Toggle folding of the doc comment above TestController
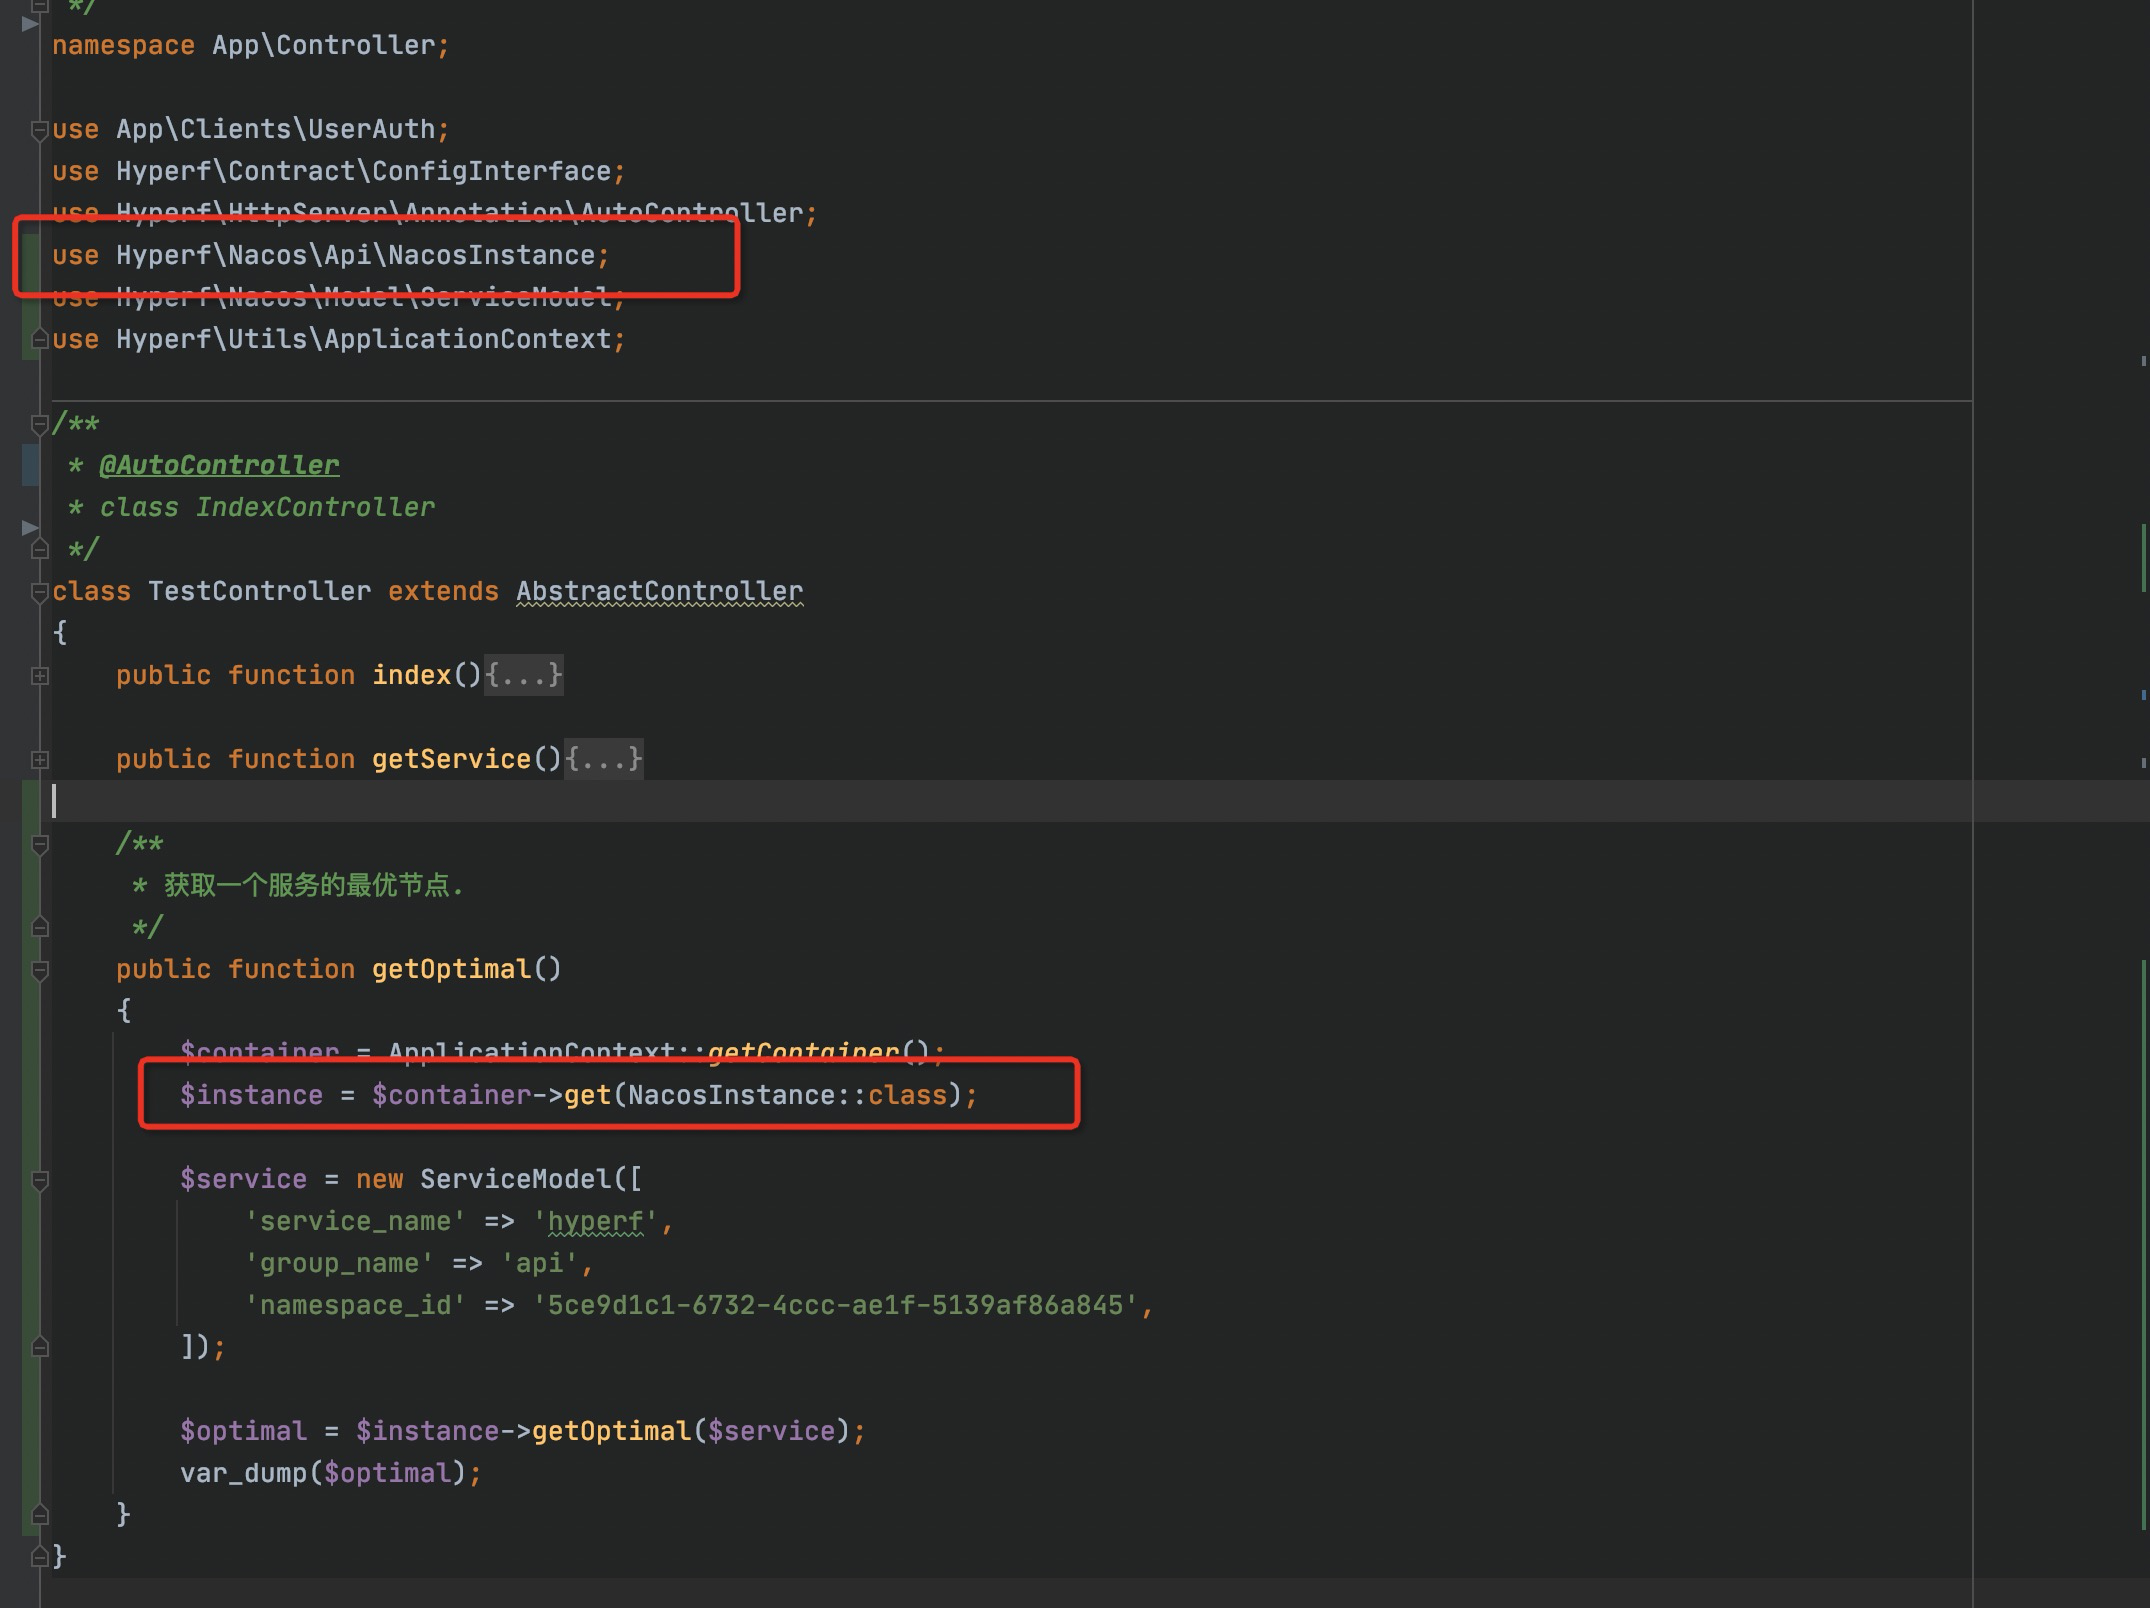The image size is (2150, 1608). (x=38, y=422)
